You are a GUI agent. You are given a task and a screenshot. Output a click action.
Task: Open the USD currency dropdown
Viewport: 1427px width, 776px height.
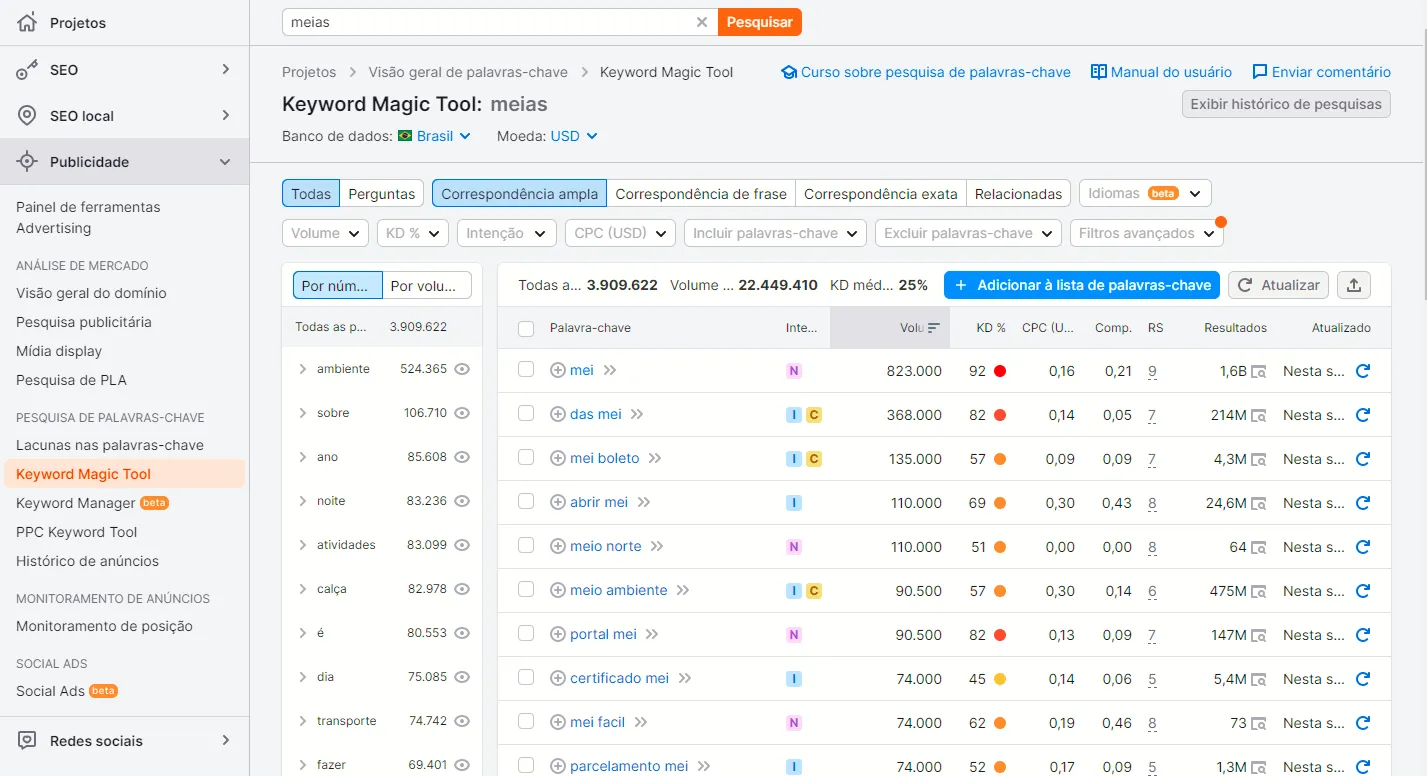(574, 136)
